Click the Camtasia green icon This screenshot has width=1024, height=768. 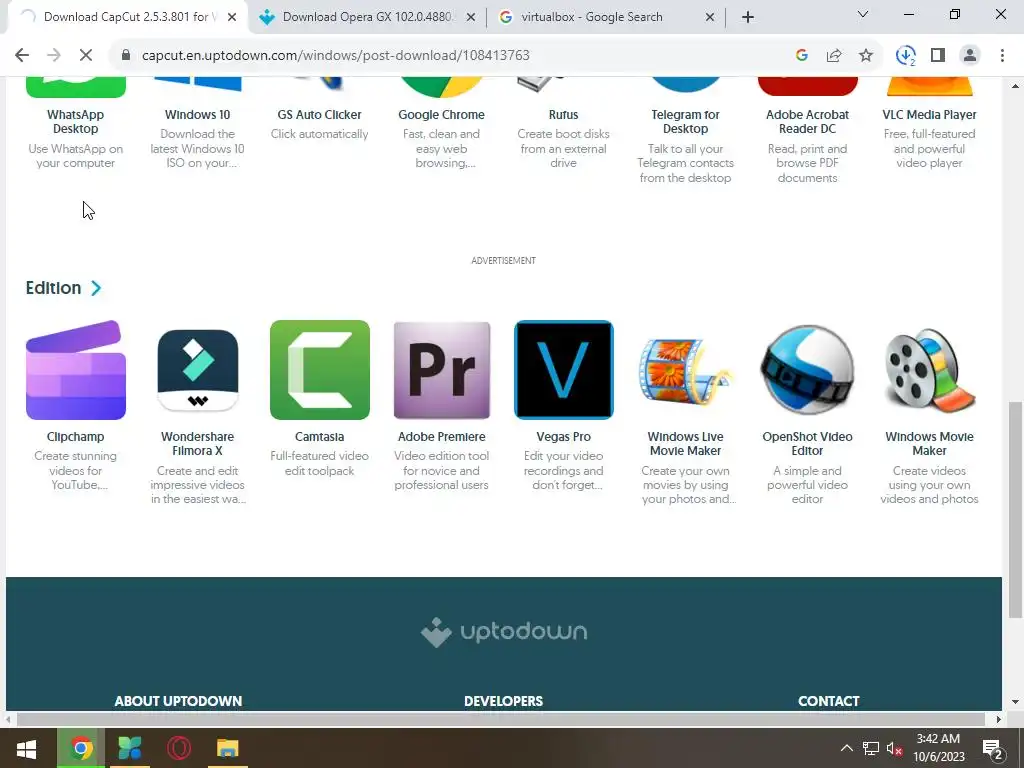point(319,370)
